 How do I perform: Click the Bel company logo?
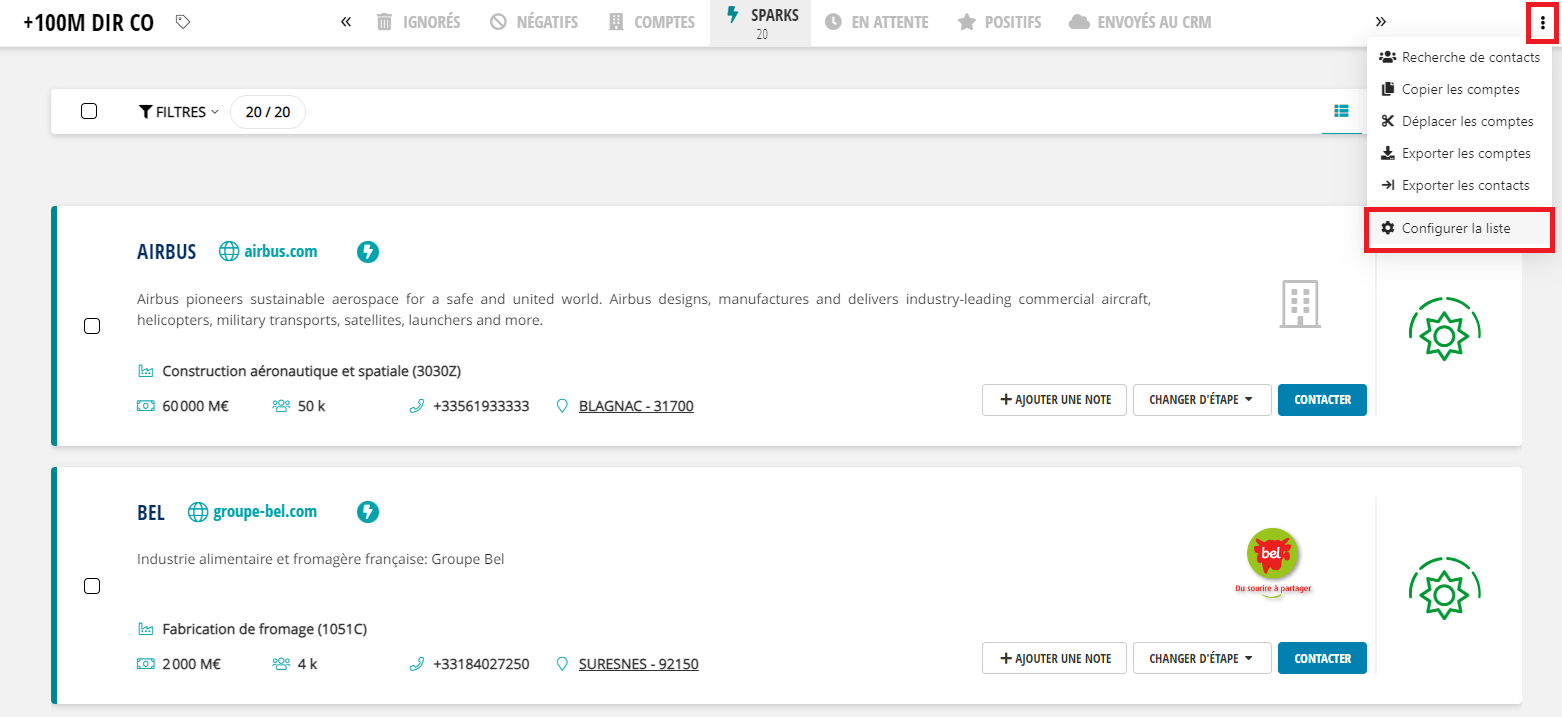click(1273, 561)
